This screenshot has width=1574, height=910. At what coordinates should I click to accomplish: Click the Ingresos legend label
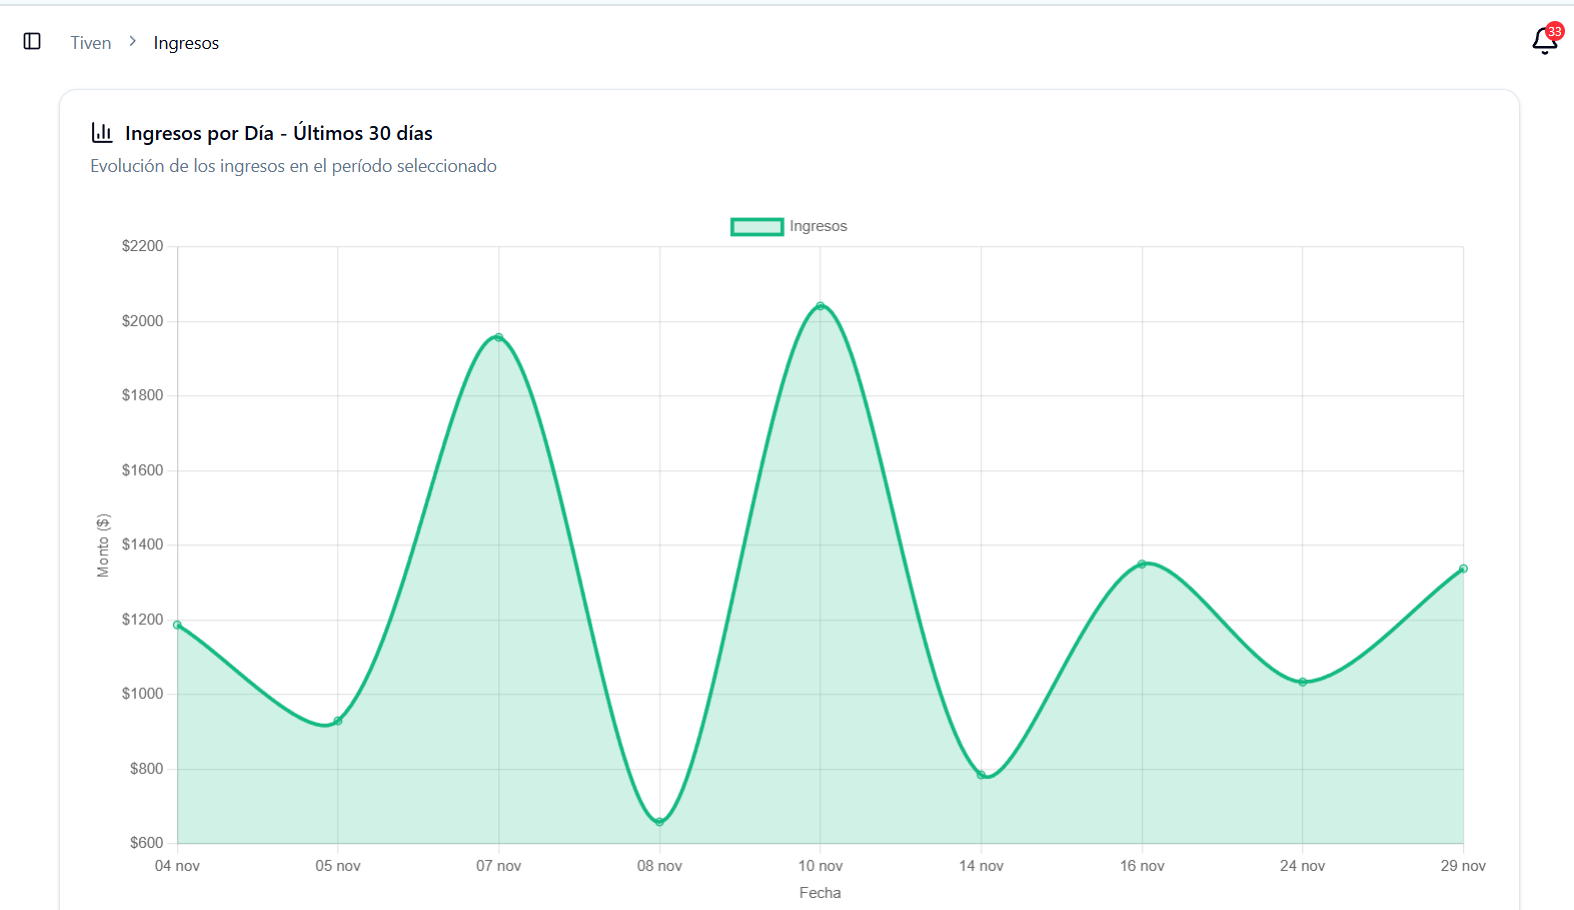(x=818, y=227)
